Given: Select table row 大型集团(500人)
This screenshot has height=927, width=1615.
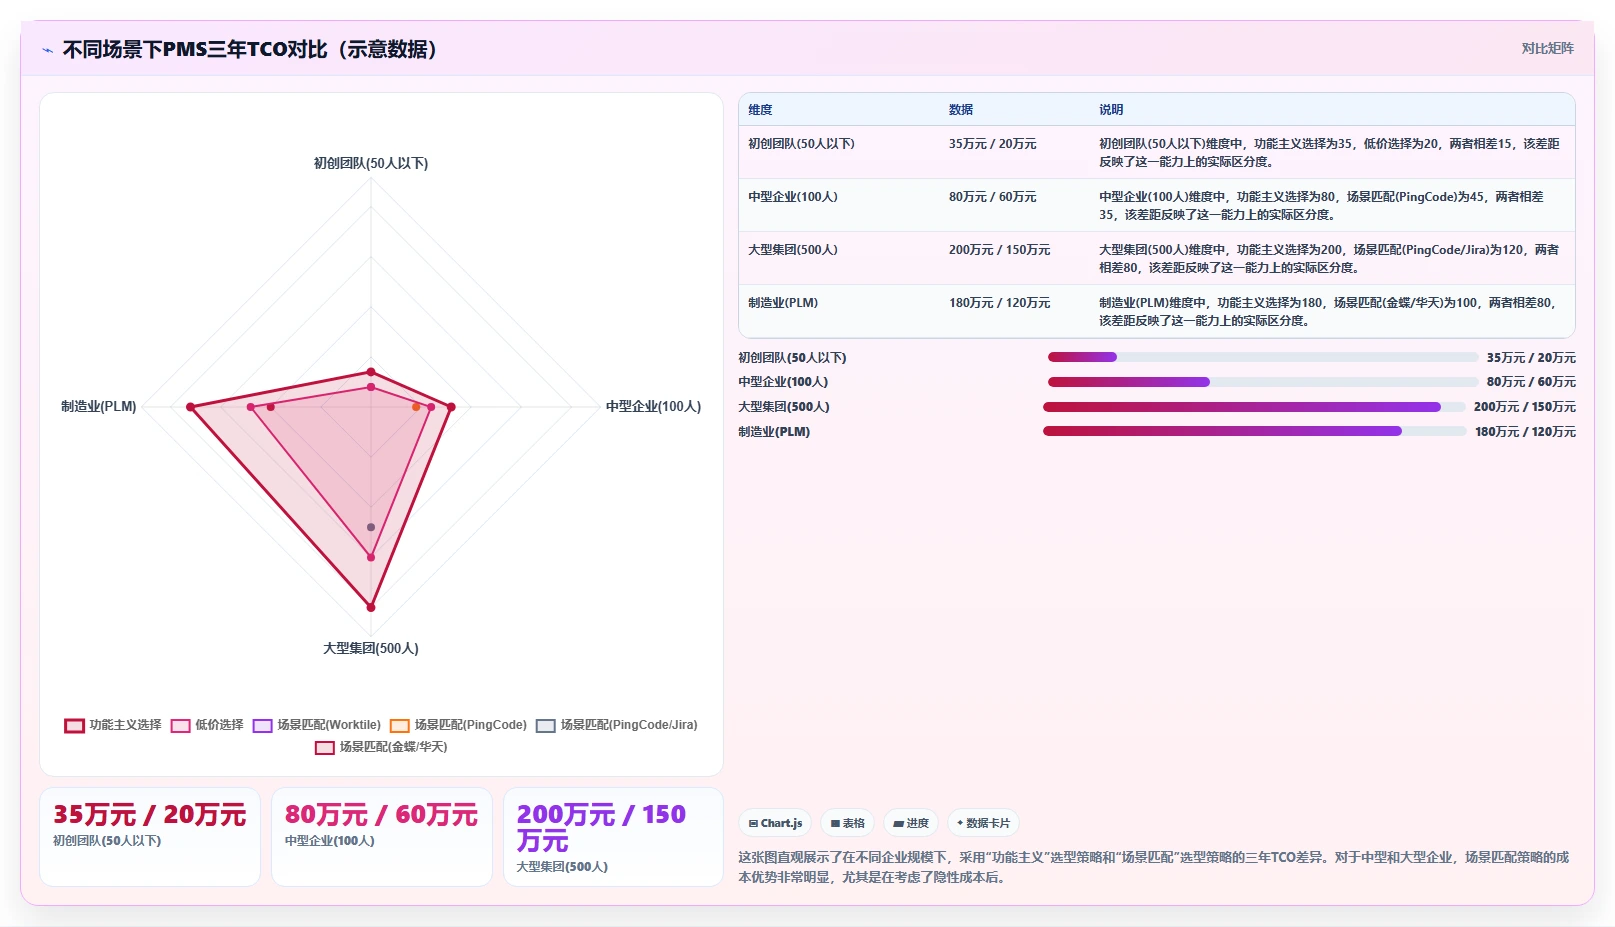Looking at the screenshot, I should pyautogui.click(x=1157, y=258).
